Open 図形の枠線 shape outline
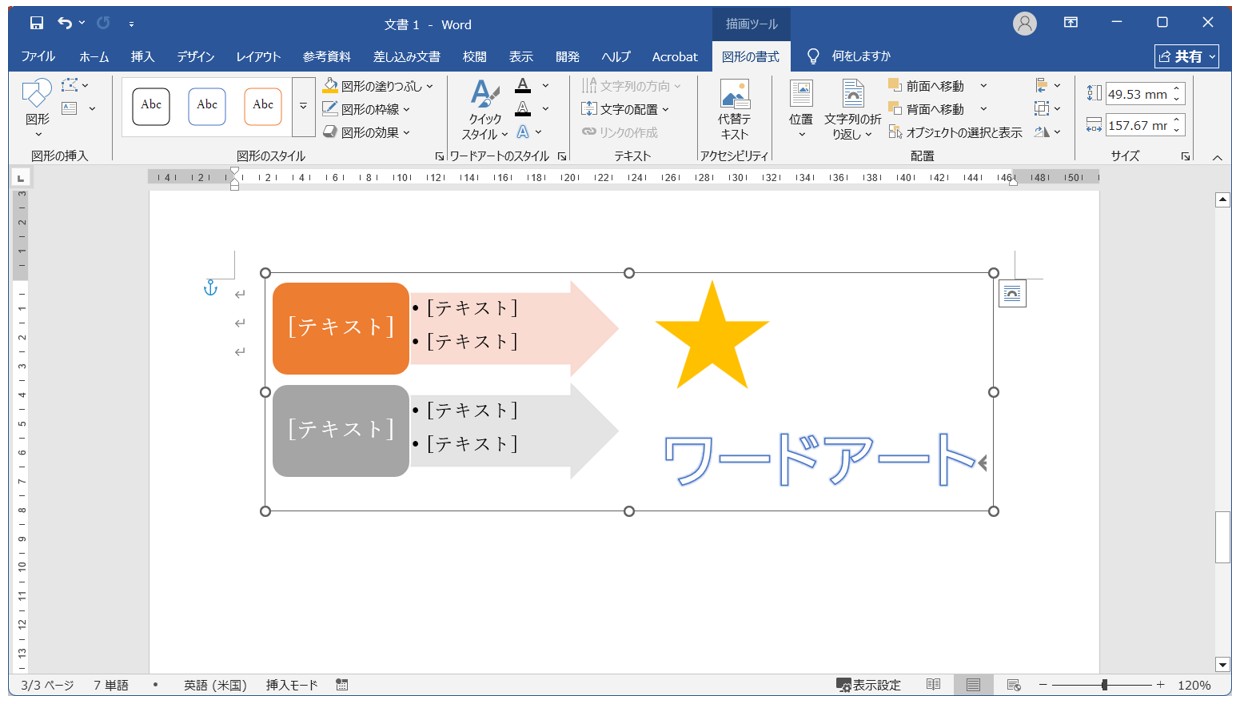 click(366, 109)
